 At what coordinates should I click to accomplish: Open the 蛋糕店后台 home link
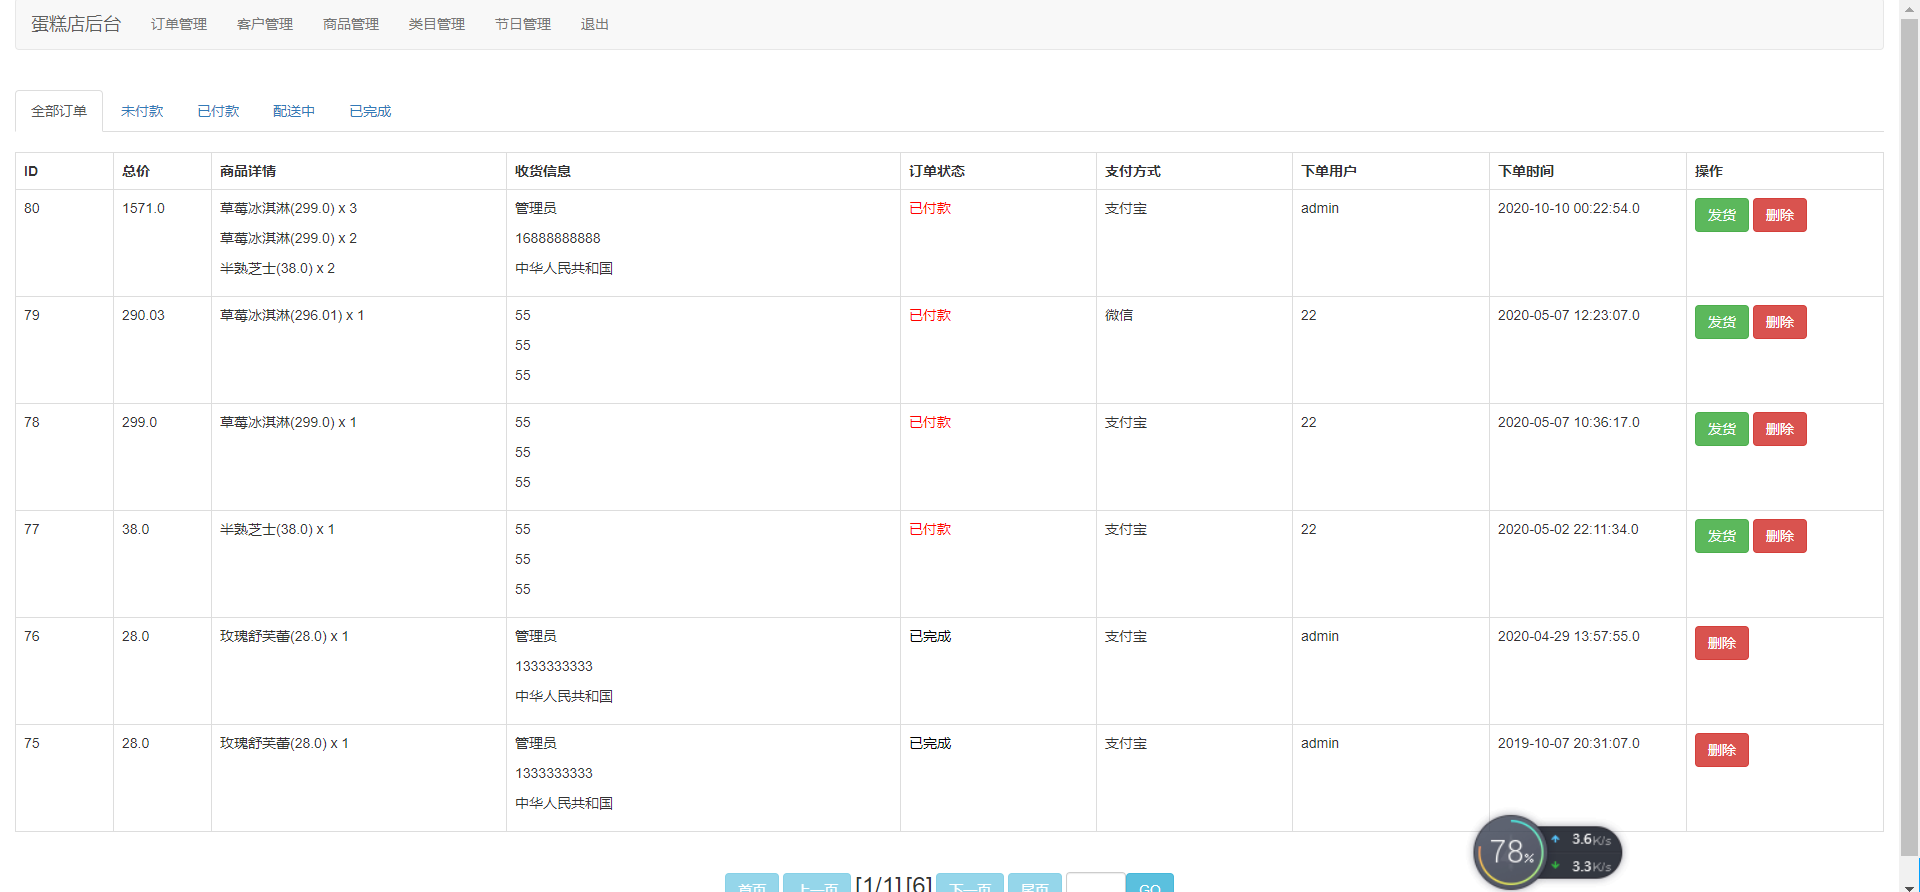(x=76, y=24)
